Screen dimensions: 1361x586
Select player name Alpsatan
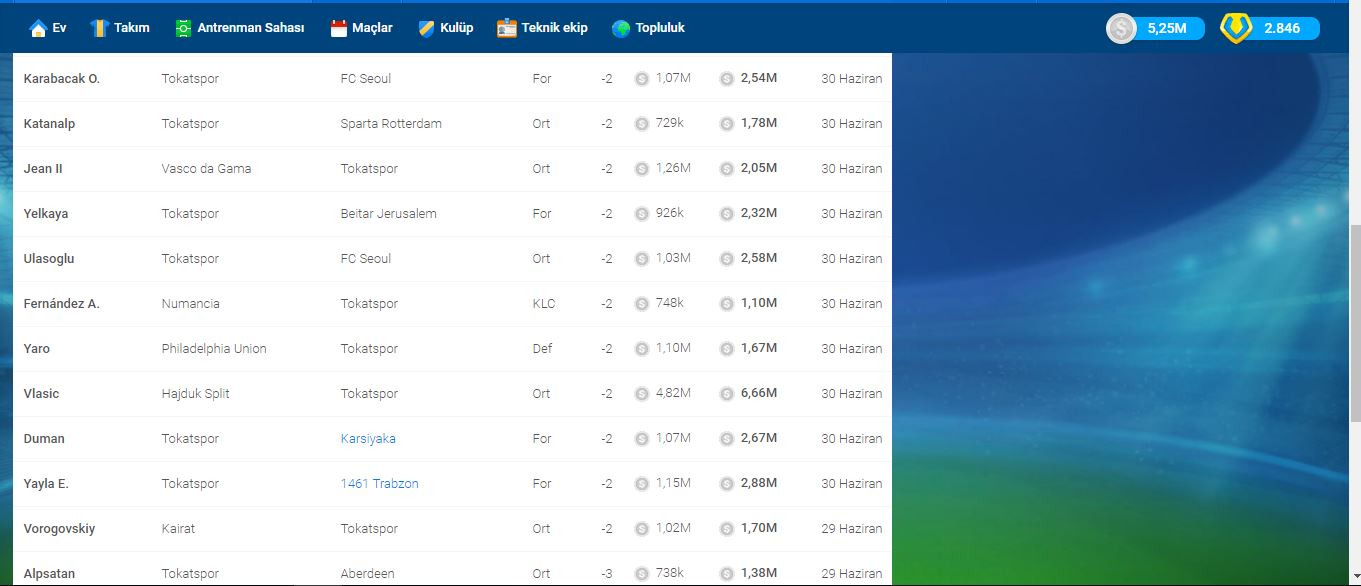point(49,573)
